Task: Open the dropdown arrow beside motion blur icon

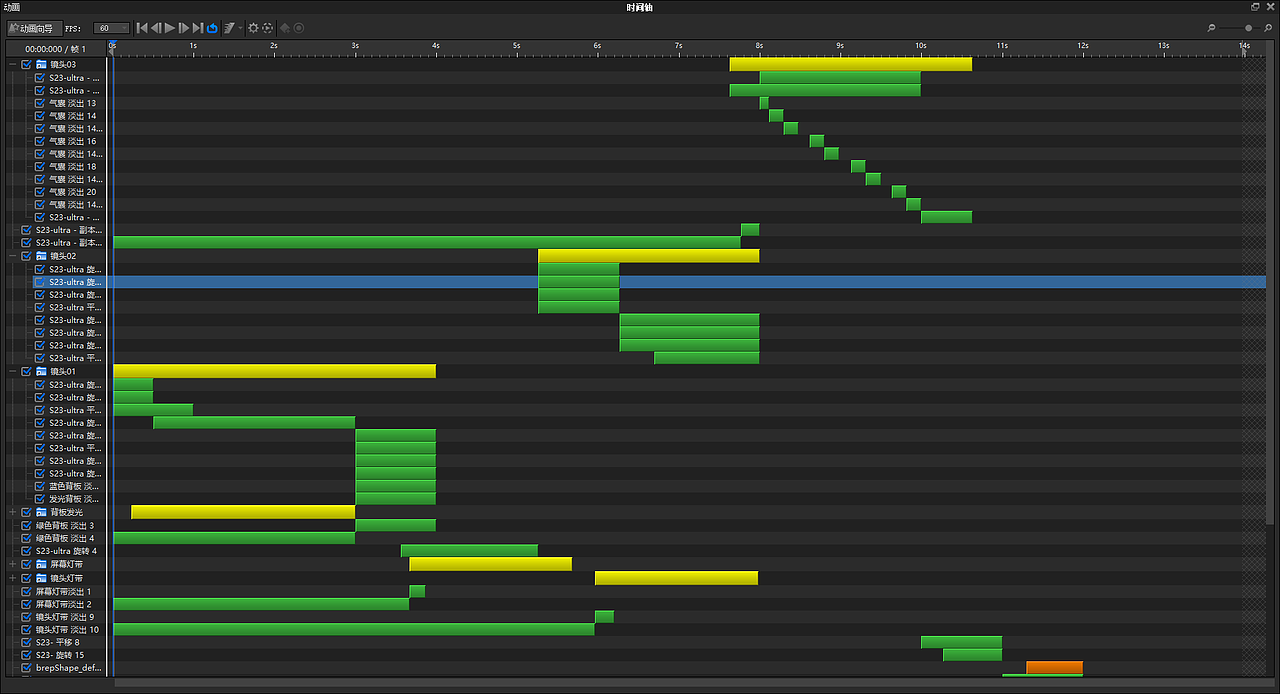Action: pos(240,28)
